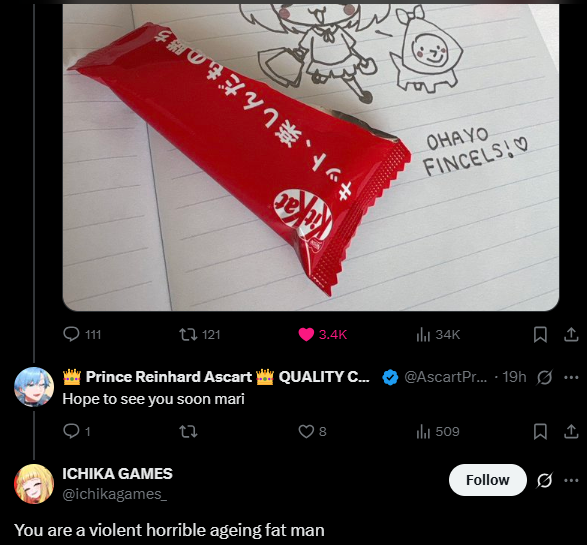Reply to Prince Reinhard Ascart's comment

pyautogui.click(x=76, y=431)
